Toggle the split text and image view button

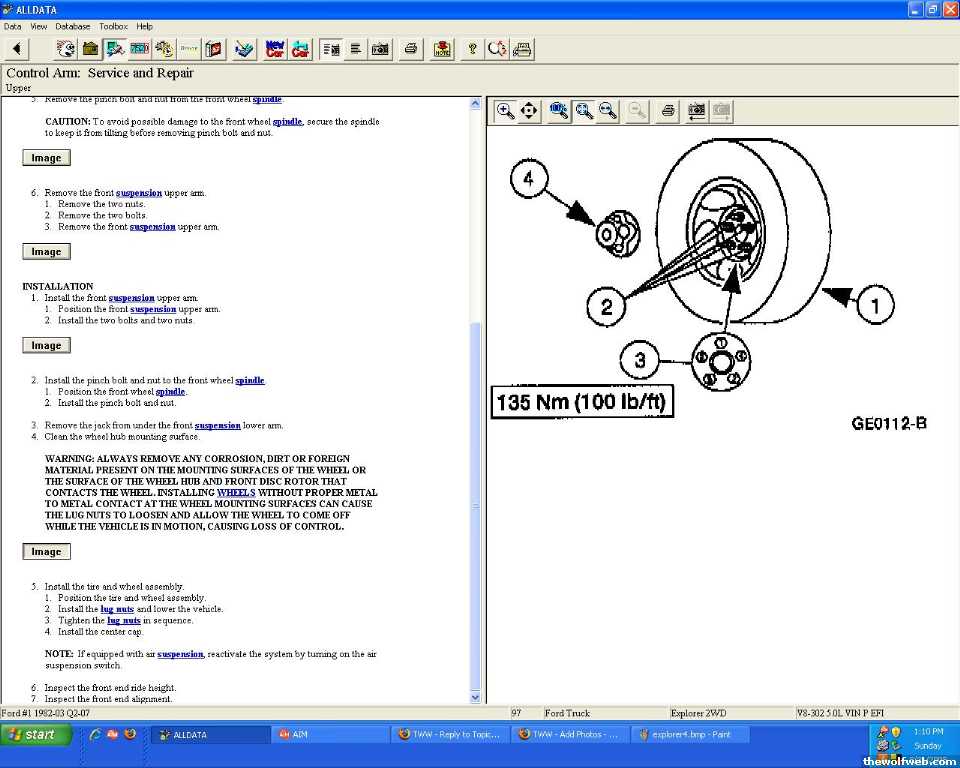[x=331, y=49]
